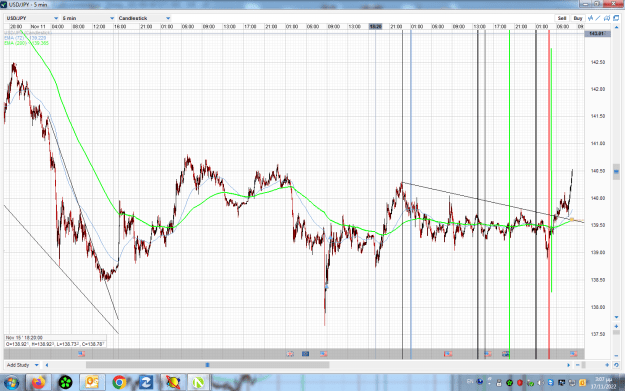Click the EU flag economic event marker
625x391 pixels.
click(x=305, y=354)
